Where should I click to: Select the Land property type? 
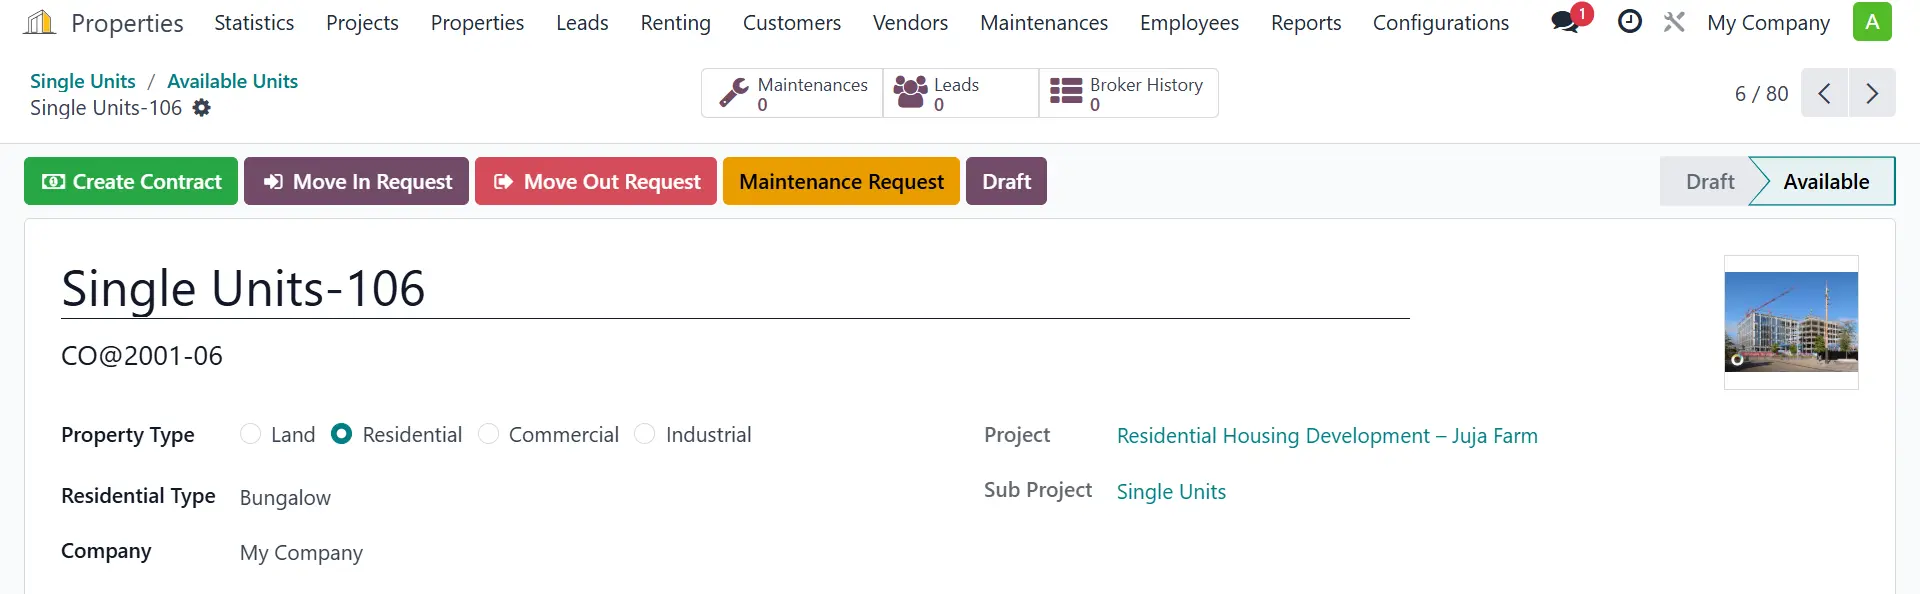pos(251,434)
